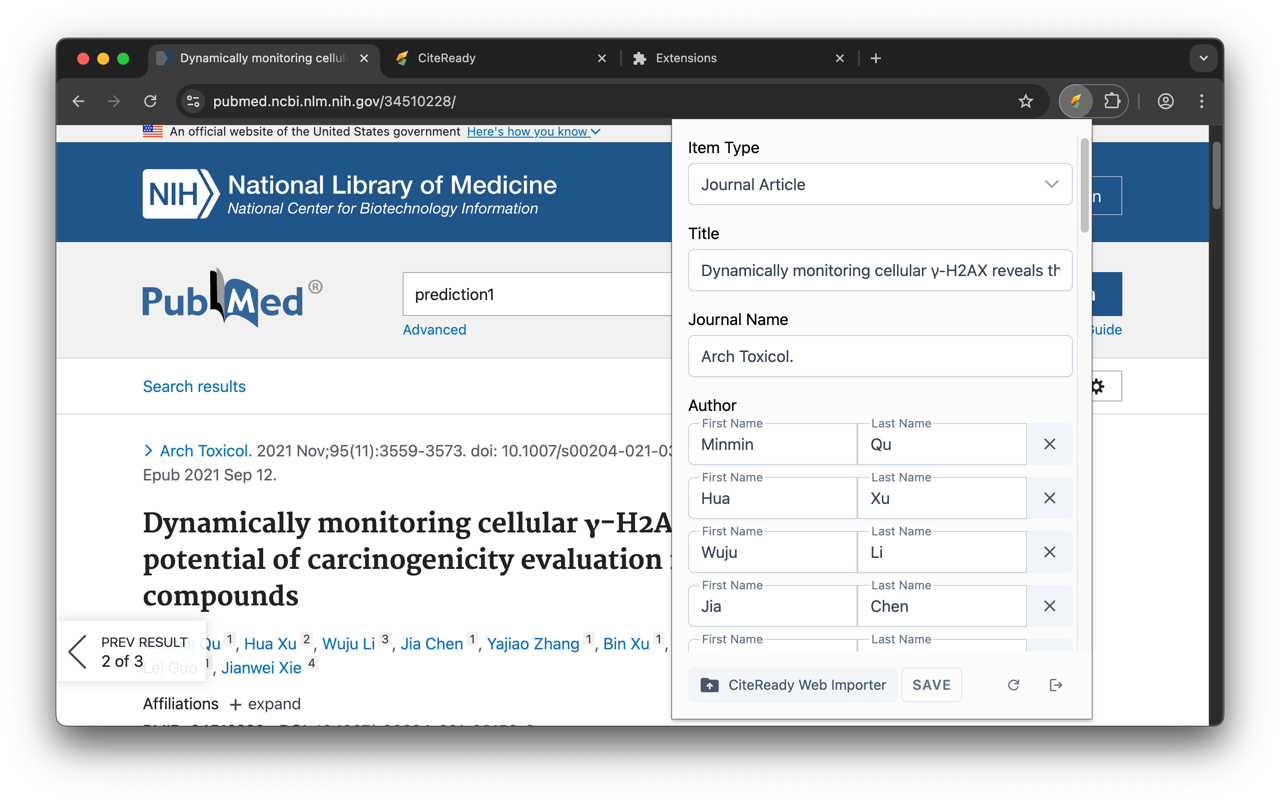The height and width of the screenshot is (800, 1280).
Task: Open Chrome three-dot menu
Action: click(x=1202, y=101)
